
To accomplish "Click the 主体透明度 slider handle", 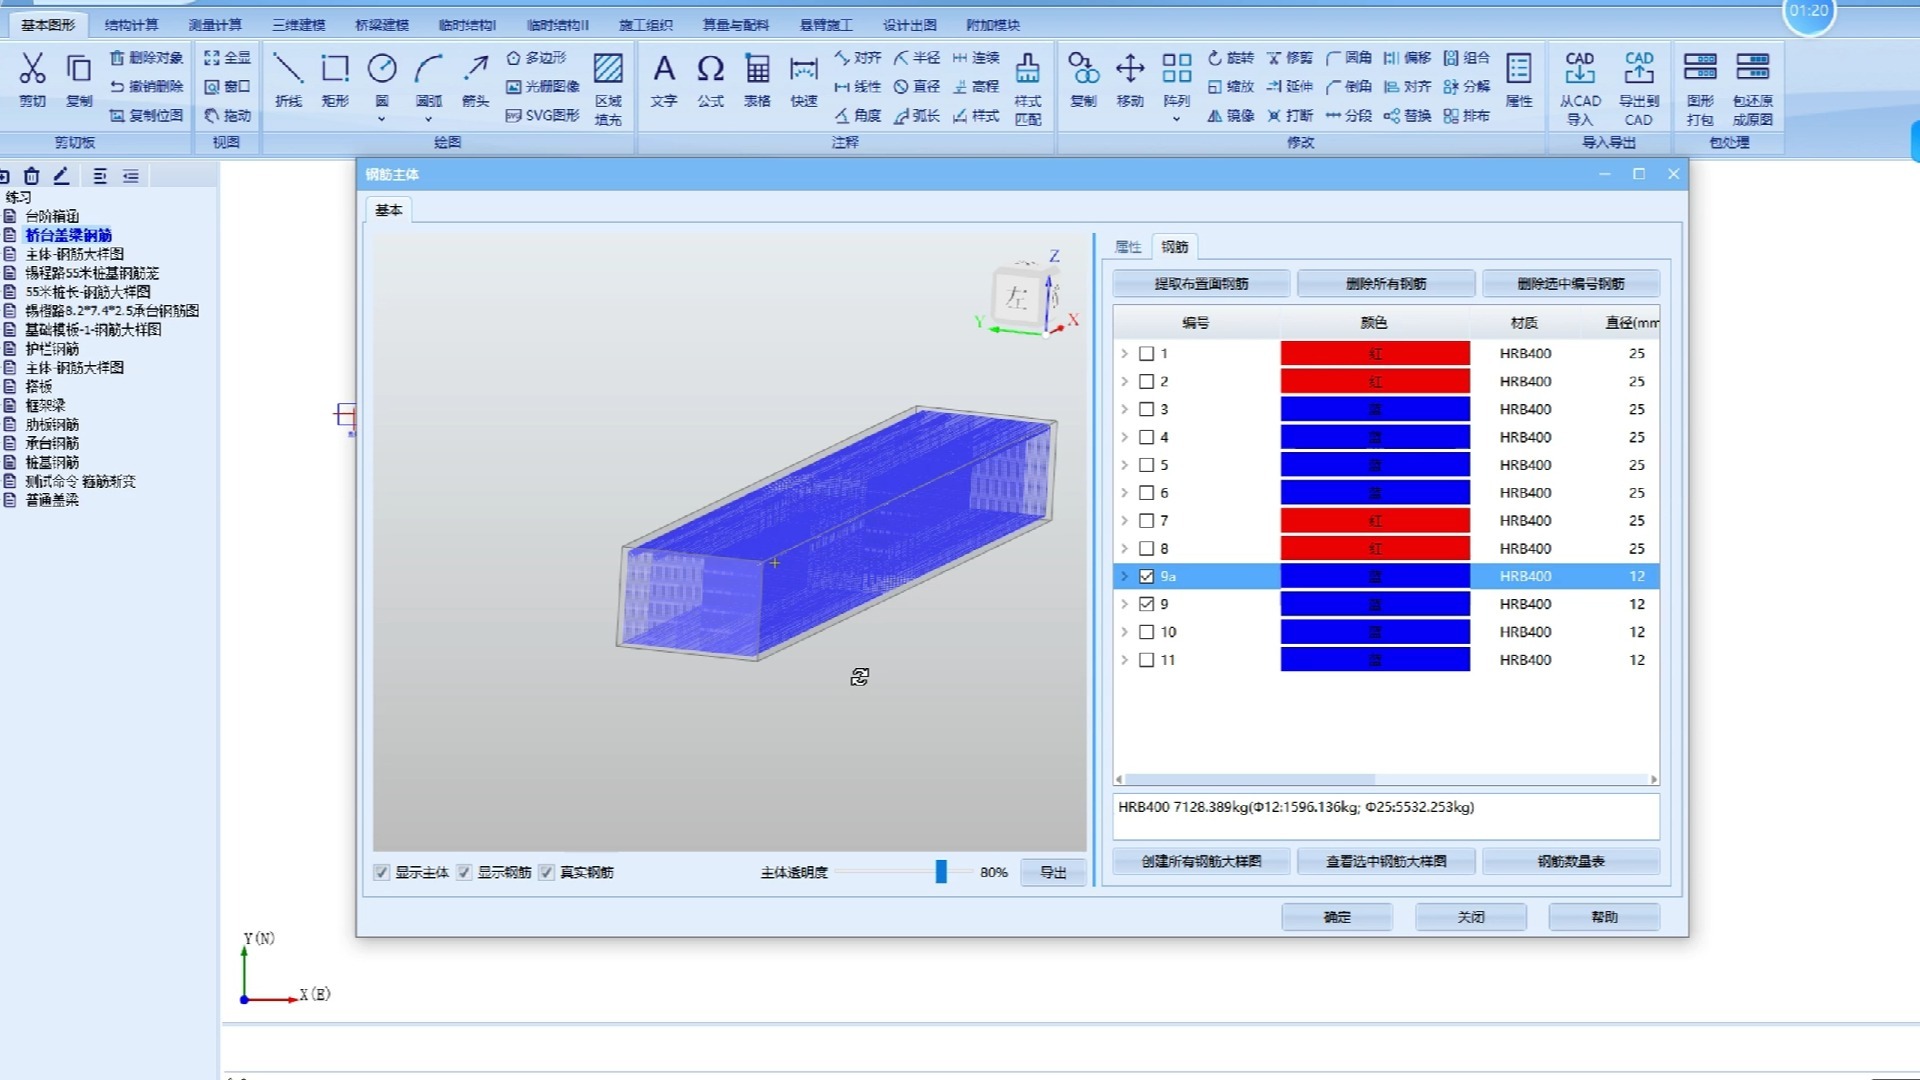I will coord(941,872).
